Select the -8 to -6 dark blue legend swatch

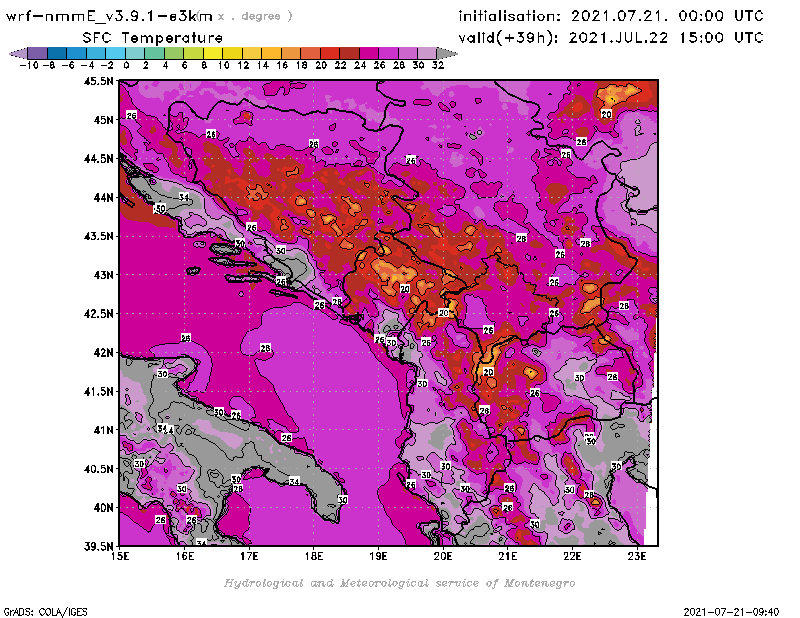click(x=57, y=54)
